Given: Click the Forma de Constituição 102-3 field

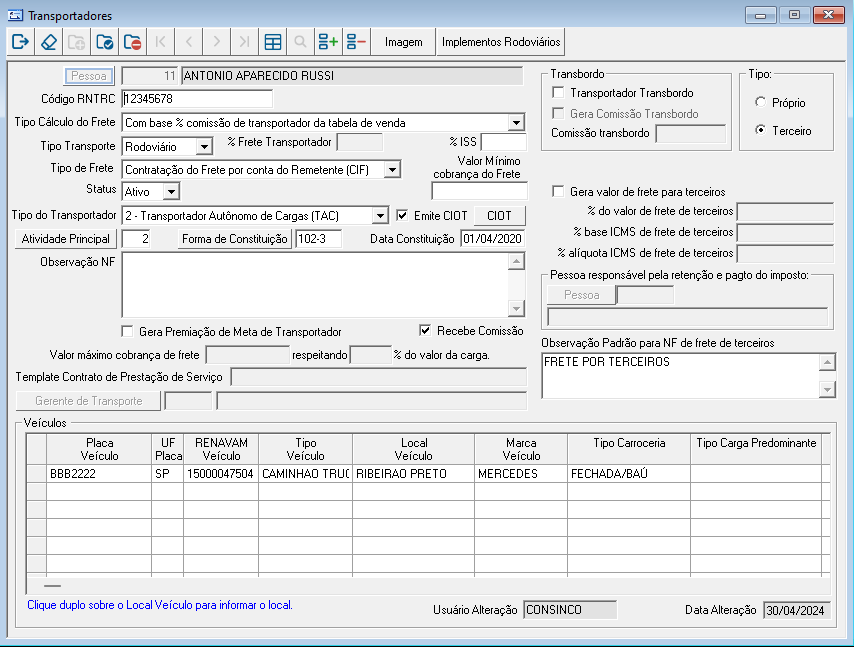Looking at the screenshot, I should coord(318,239).
